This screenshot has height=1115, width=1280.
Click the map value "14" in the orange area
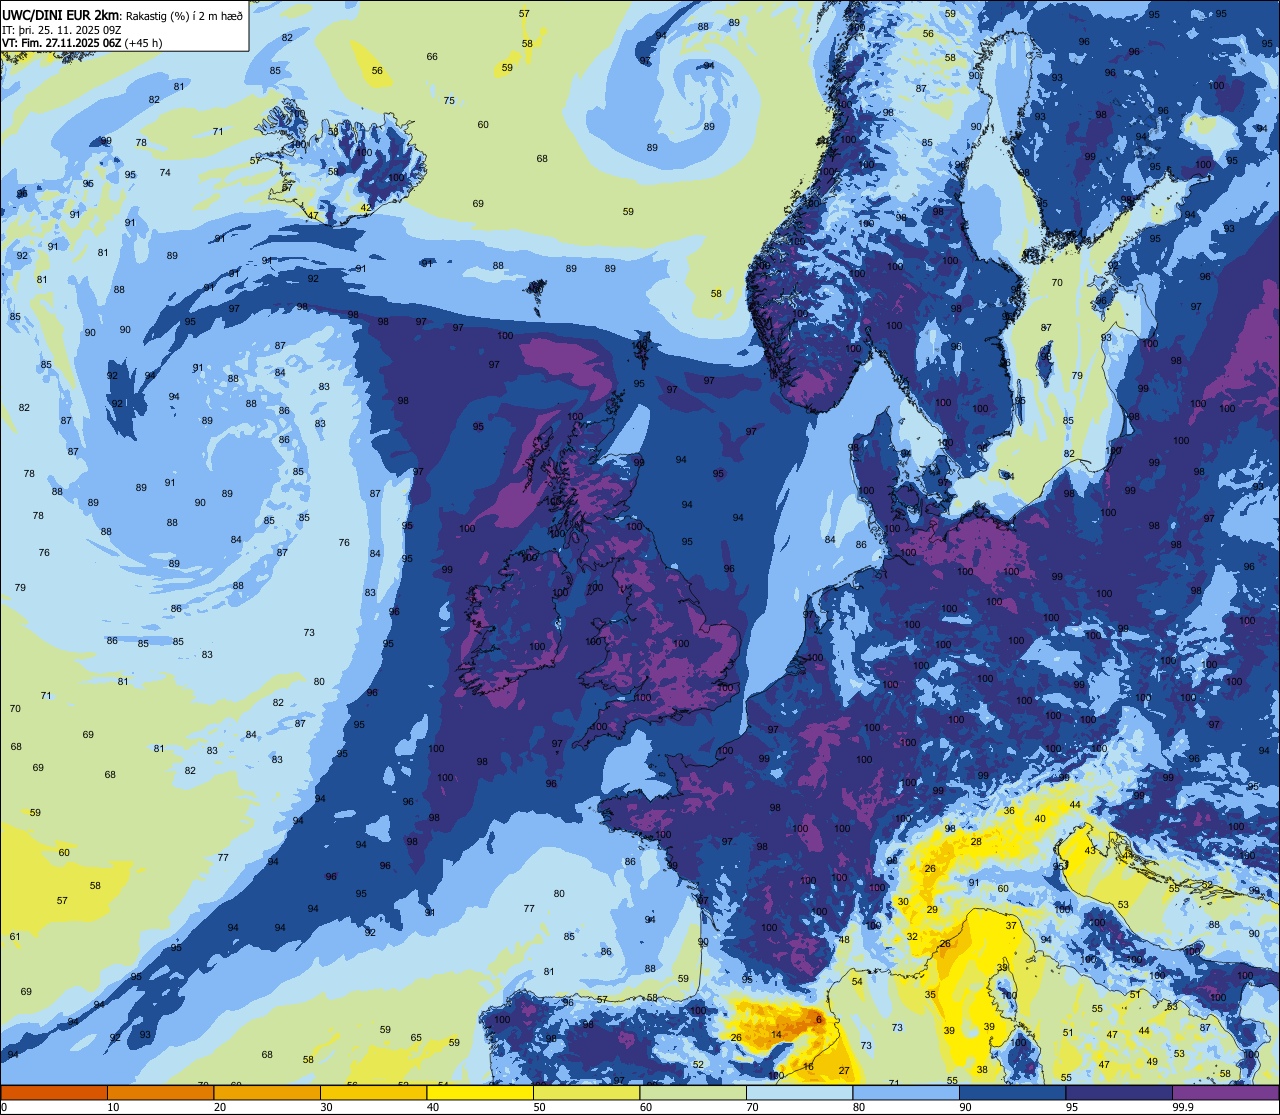pos(777,1034)
